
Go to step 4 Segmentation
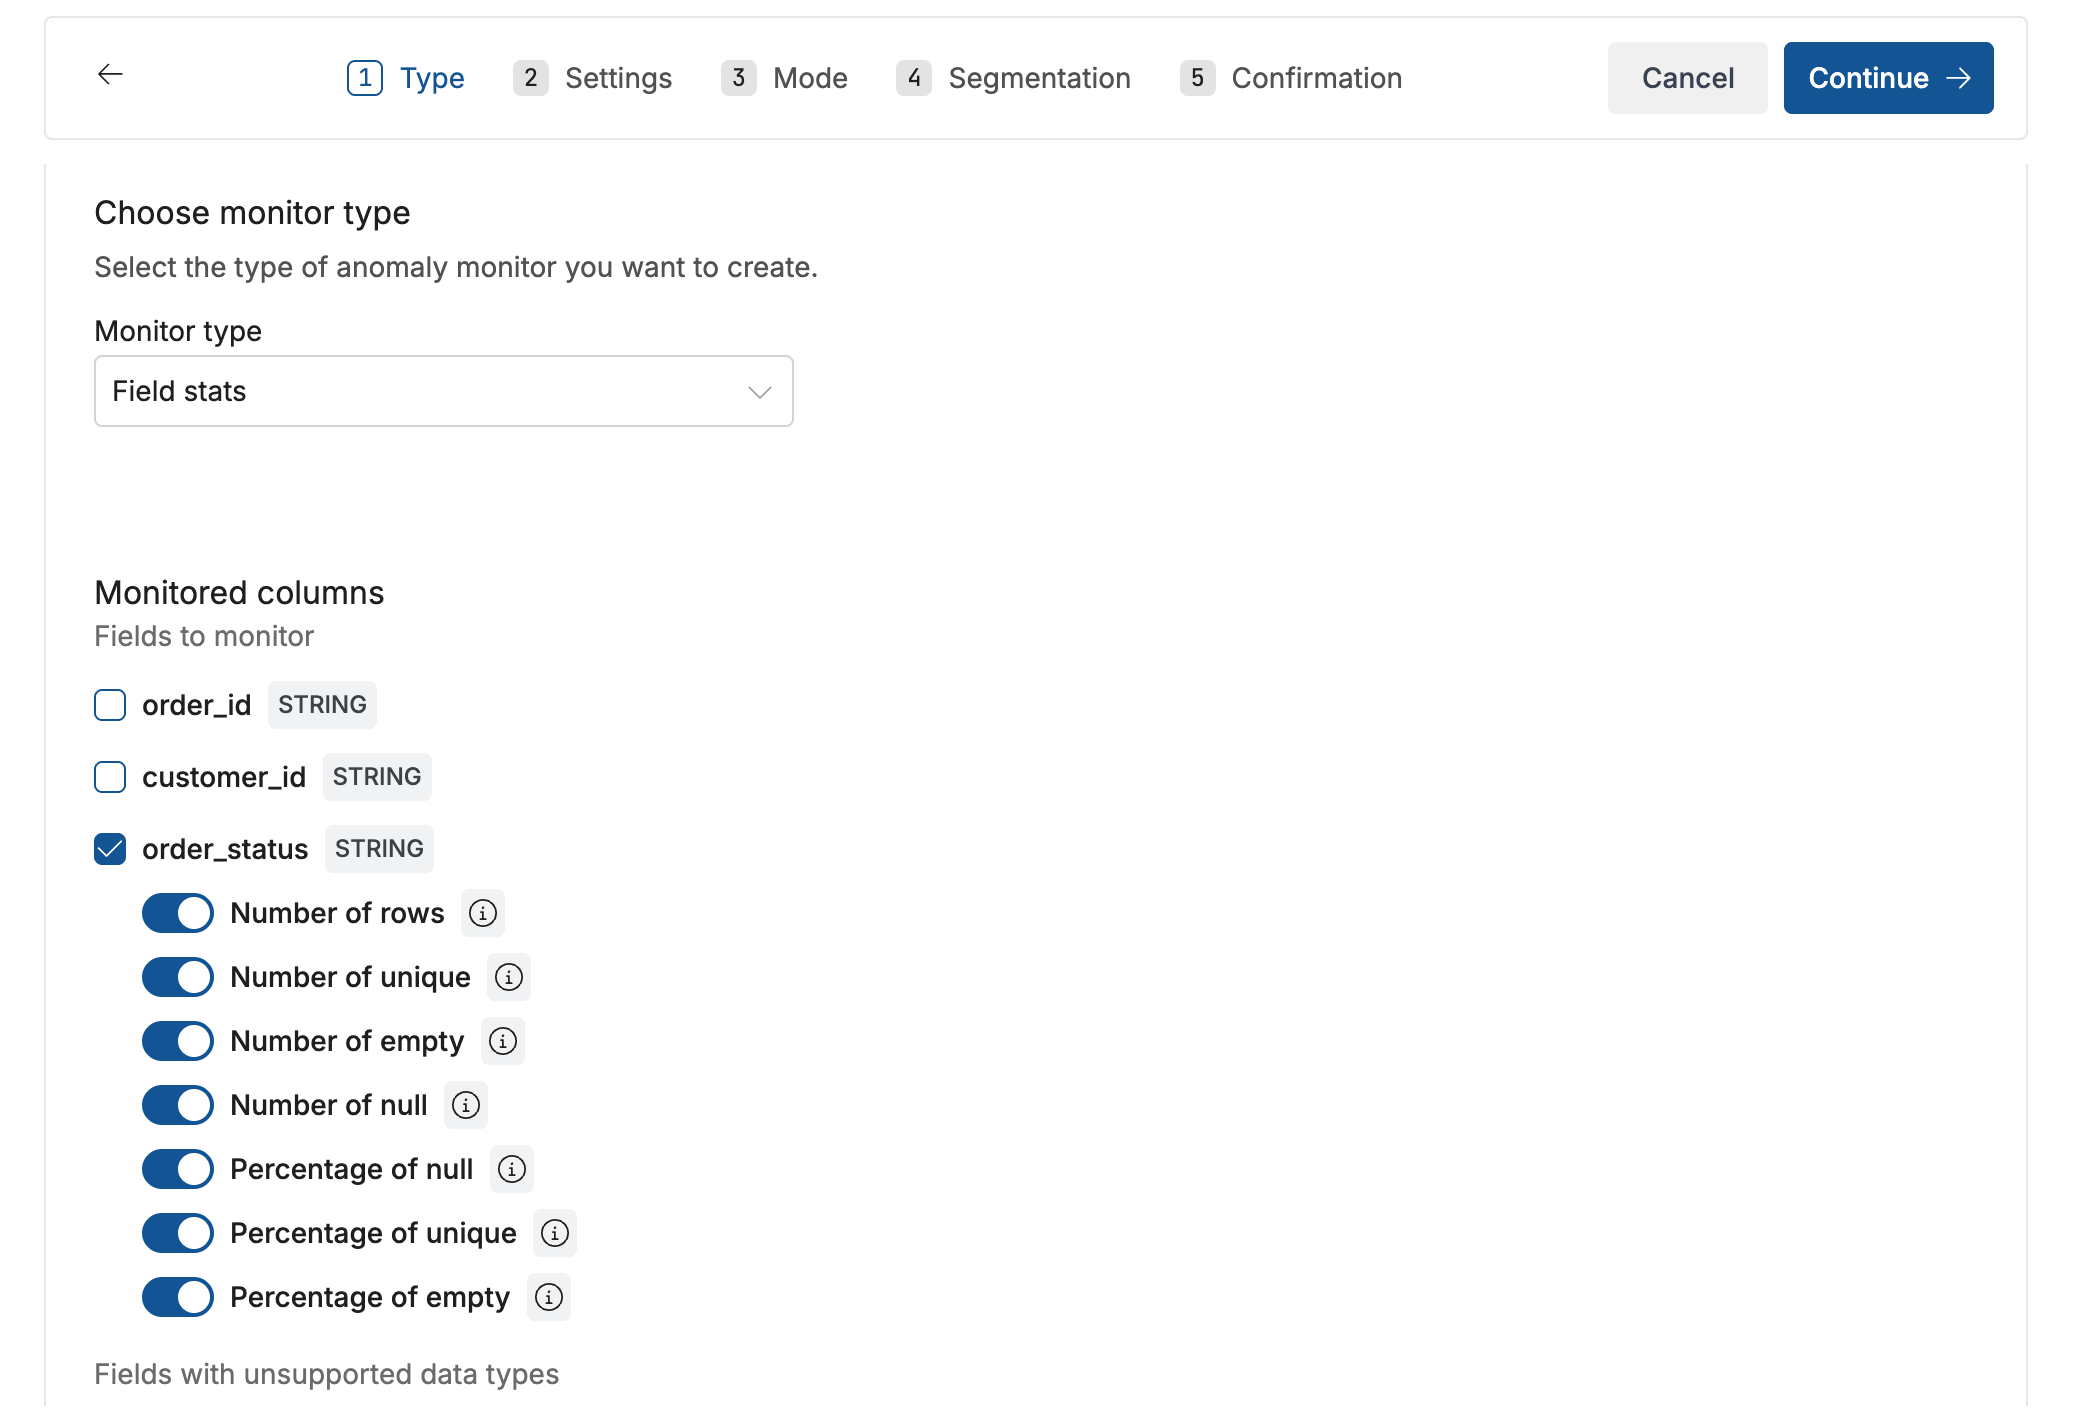[x=1013, y=78]
